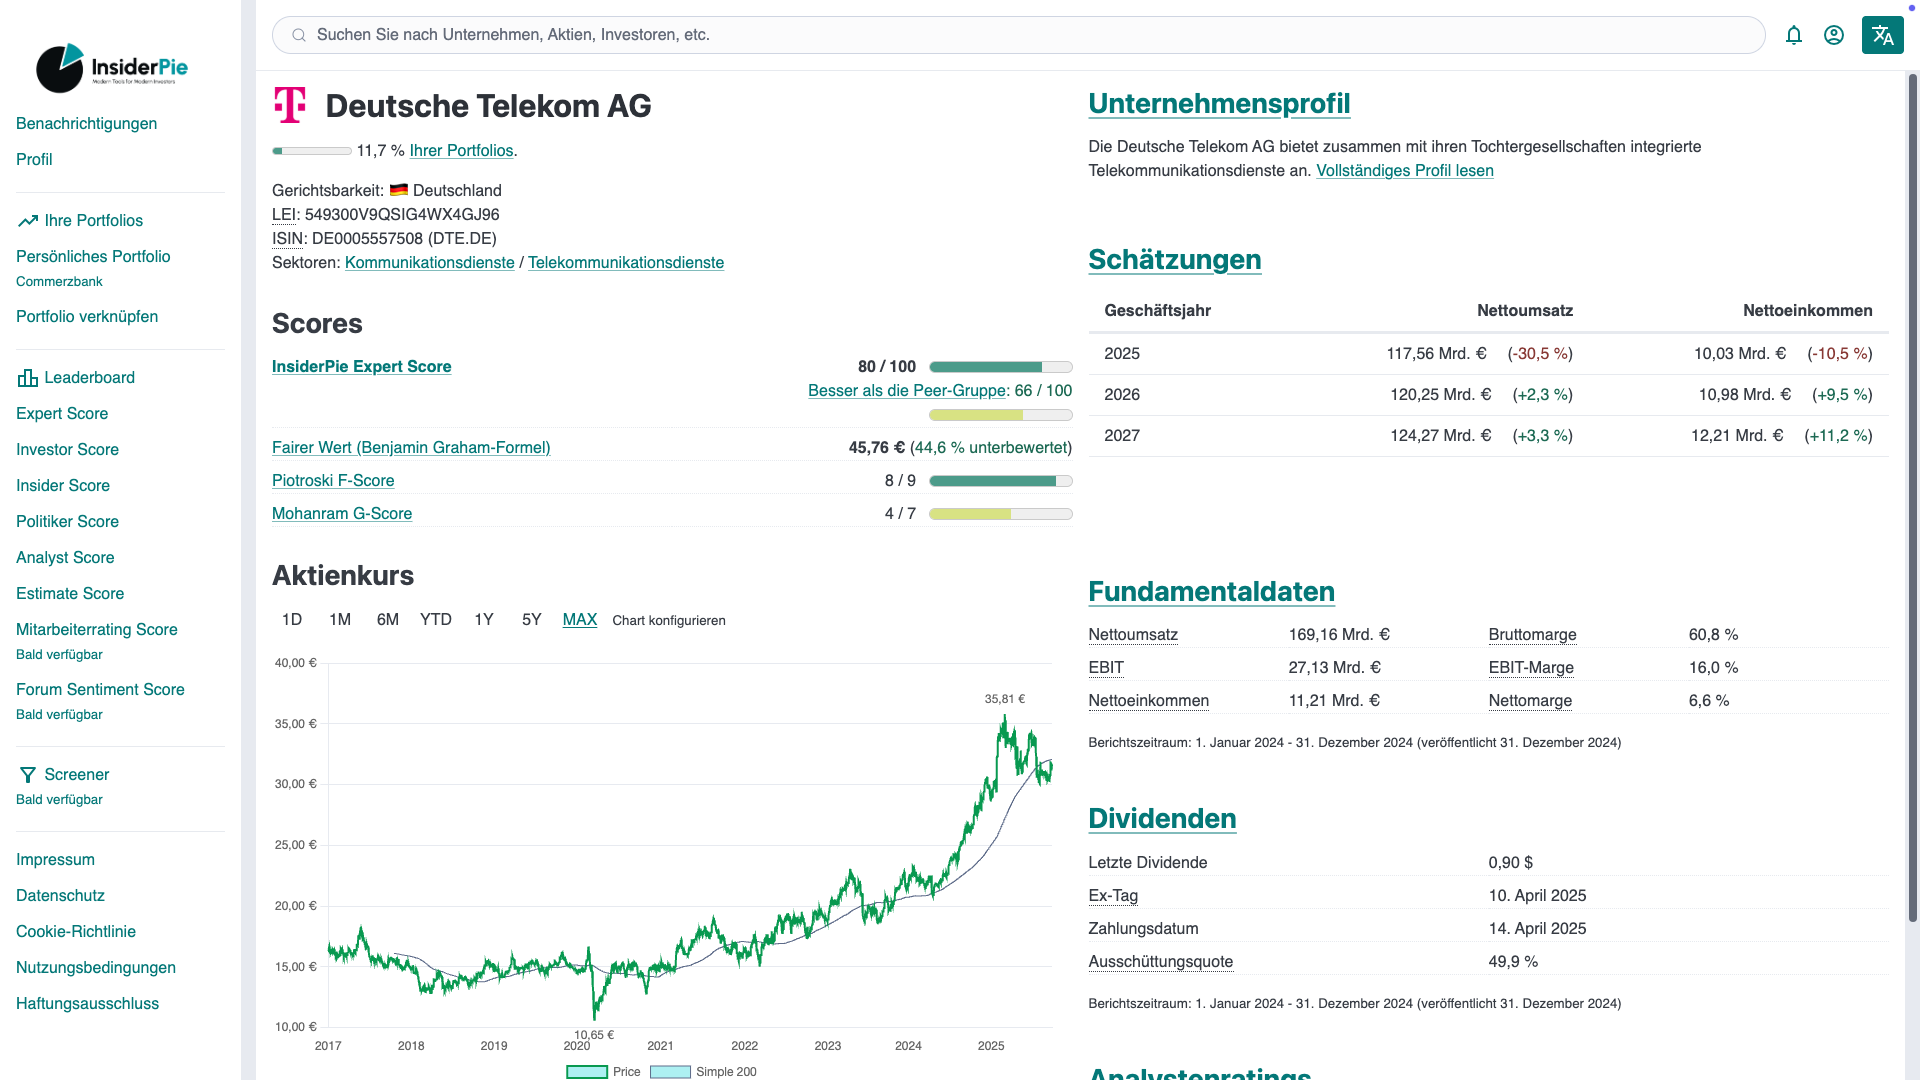
Task: Open the Piotroski F-Score link
Action: click(333, 481)
